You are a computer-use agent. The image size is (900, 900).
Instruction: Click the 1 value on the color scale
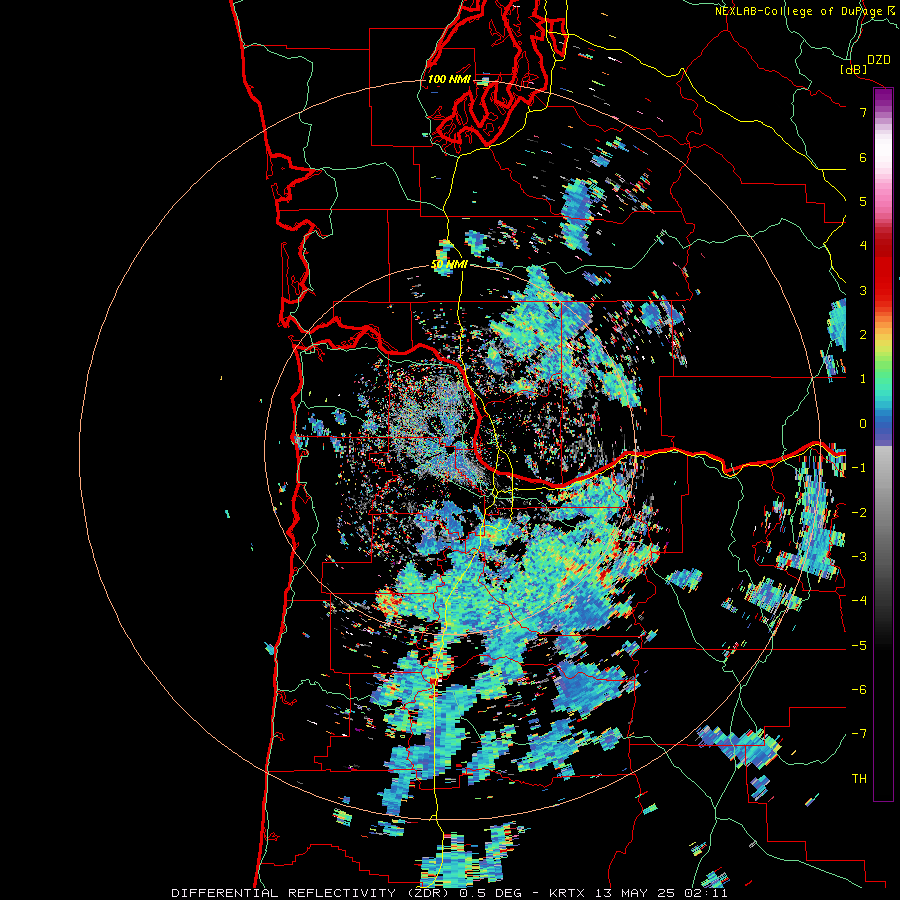[x=863, y=379]
